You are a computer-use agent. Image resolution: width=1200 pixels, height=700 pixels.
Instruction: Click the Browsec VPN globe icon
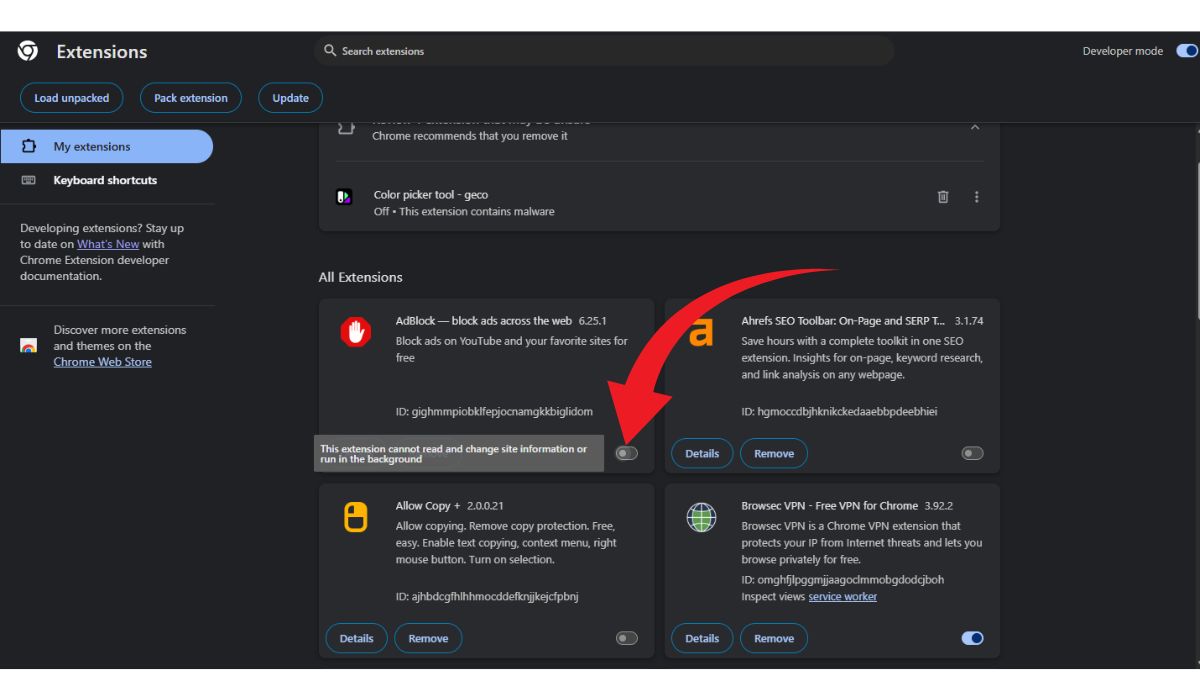click(701, 517)
